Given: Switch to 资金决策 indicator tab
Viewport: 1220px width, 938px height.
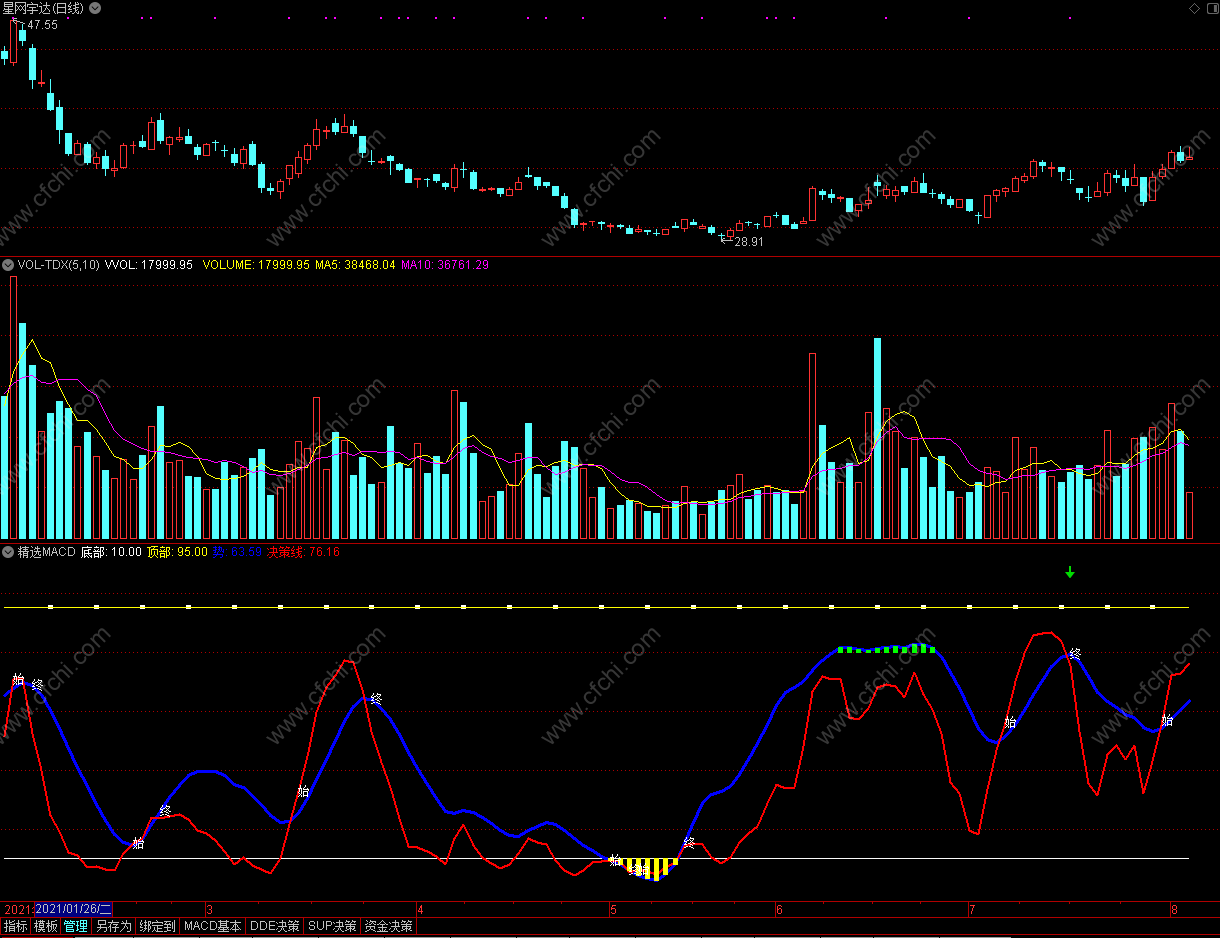Looking at the screenshot, I should 388,927.
